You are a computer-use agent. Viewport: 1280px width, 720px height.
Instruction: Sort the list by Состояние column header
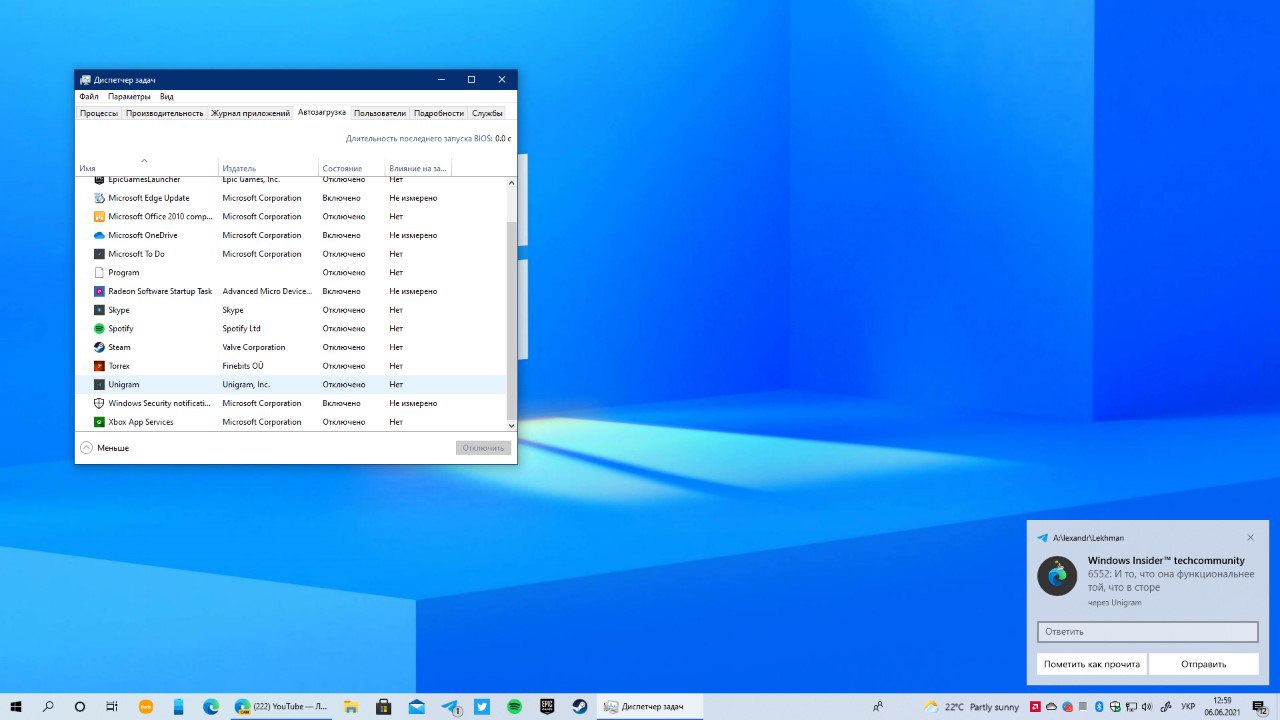352,168
